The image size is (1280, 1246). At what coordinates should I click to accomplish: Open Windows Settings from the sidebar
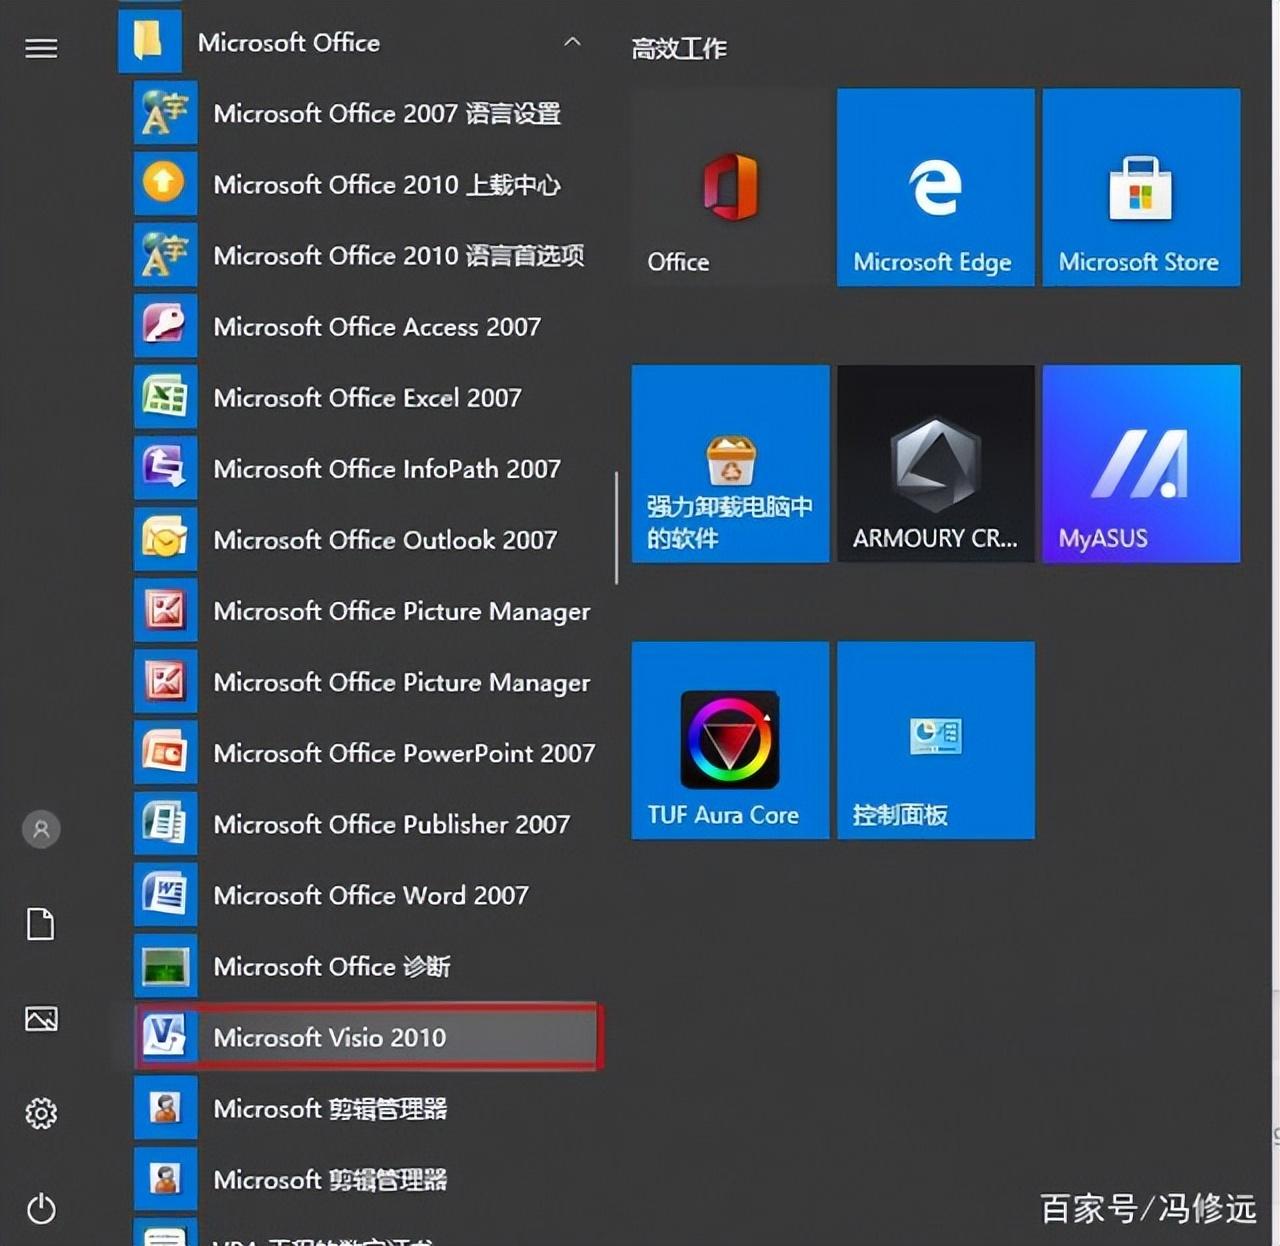pyautogui.click(x=40, y=1113)
